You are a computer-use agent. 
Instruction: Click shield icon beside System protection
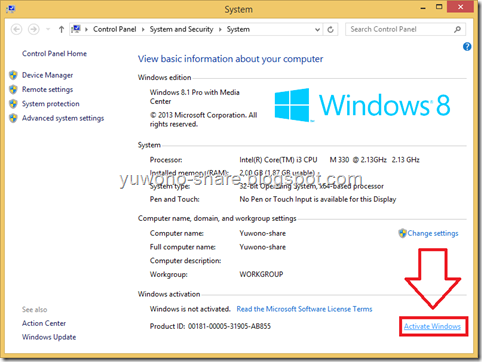tap(13, 104)
